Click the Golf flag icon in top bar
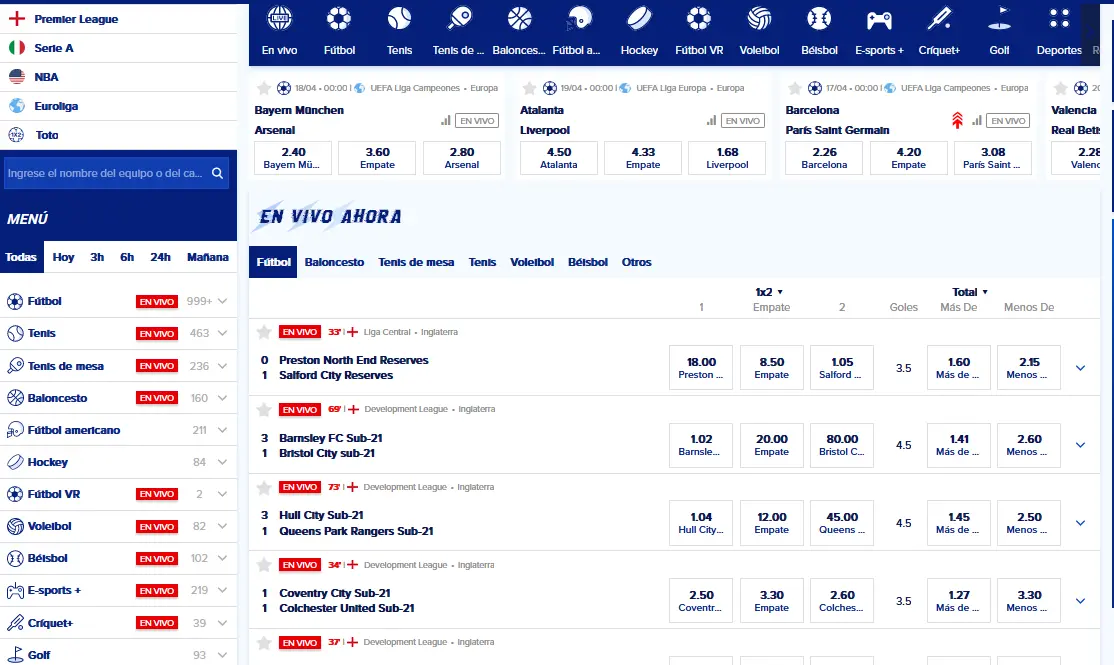This screenshot has height=665, width=1114. 999,19
